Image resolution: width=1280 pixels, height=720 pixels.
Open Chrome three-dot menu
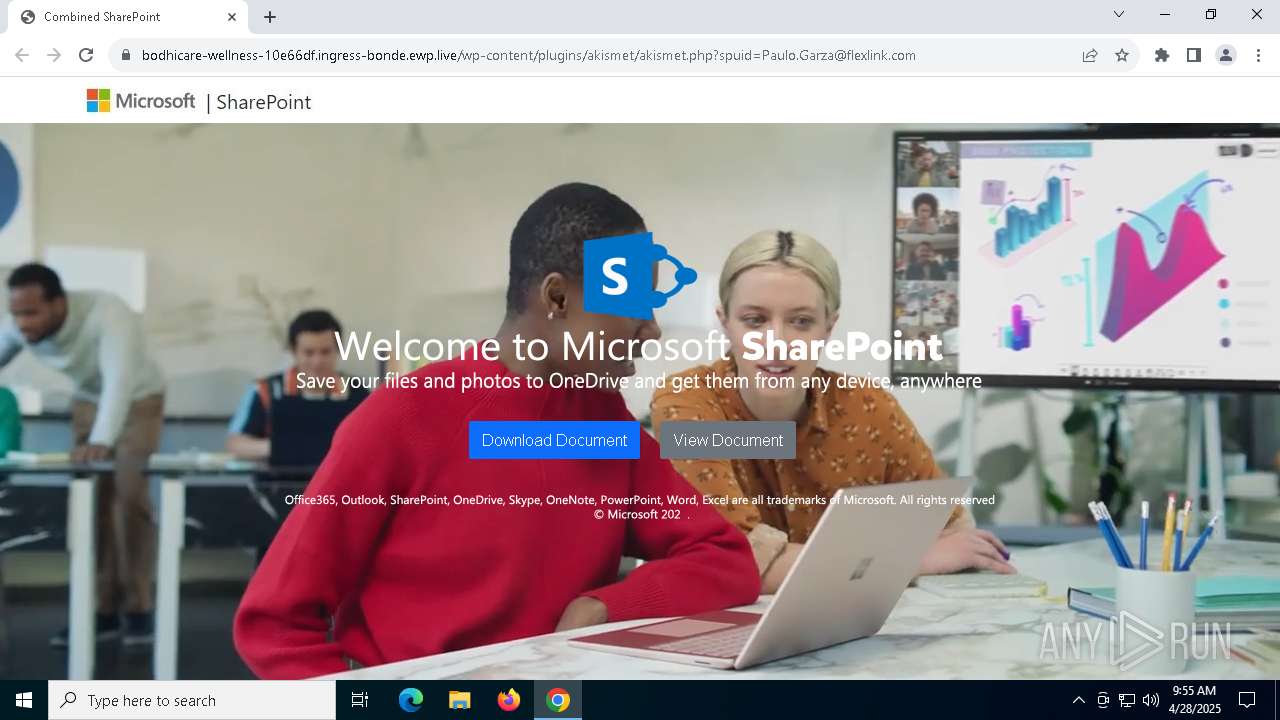click(1258, 55)
